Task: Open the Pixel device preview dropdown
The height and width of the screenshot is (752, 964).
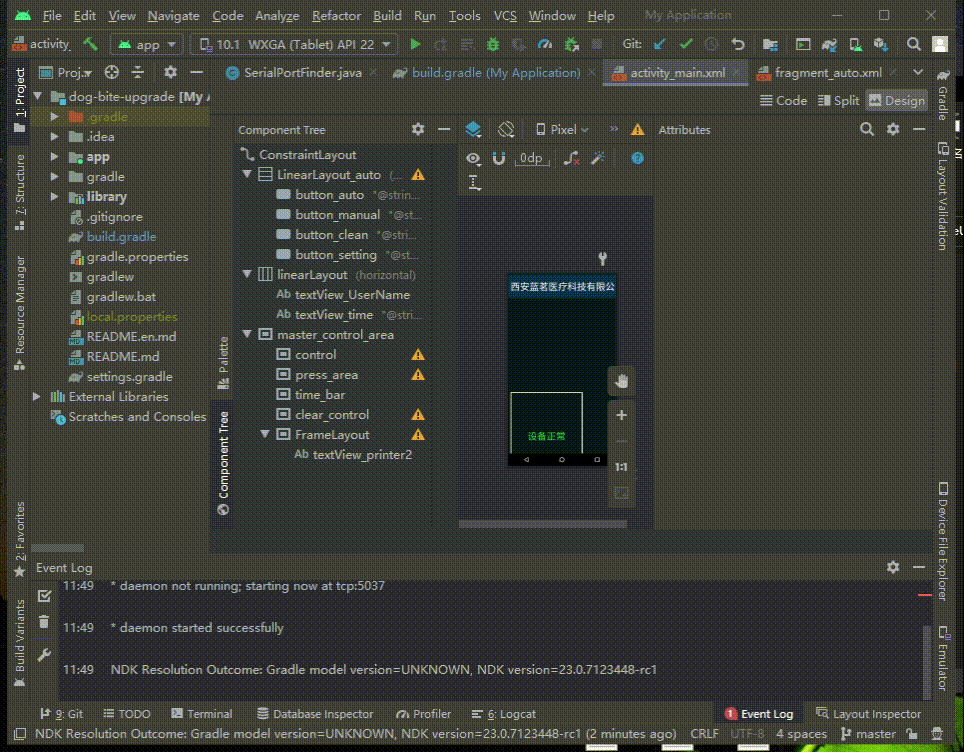Action: pyautogui.click(x=562, y=130)
